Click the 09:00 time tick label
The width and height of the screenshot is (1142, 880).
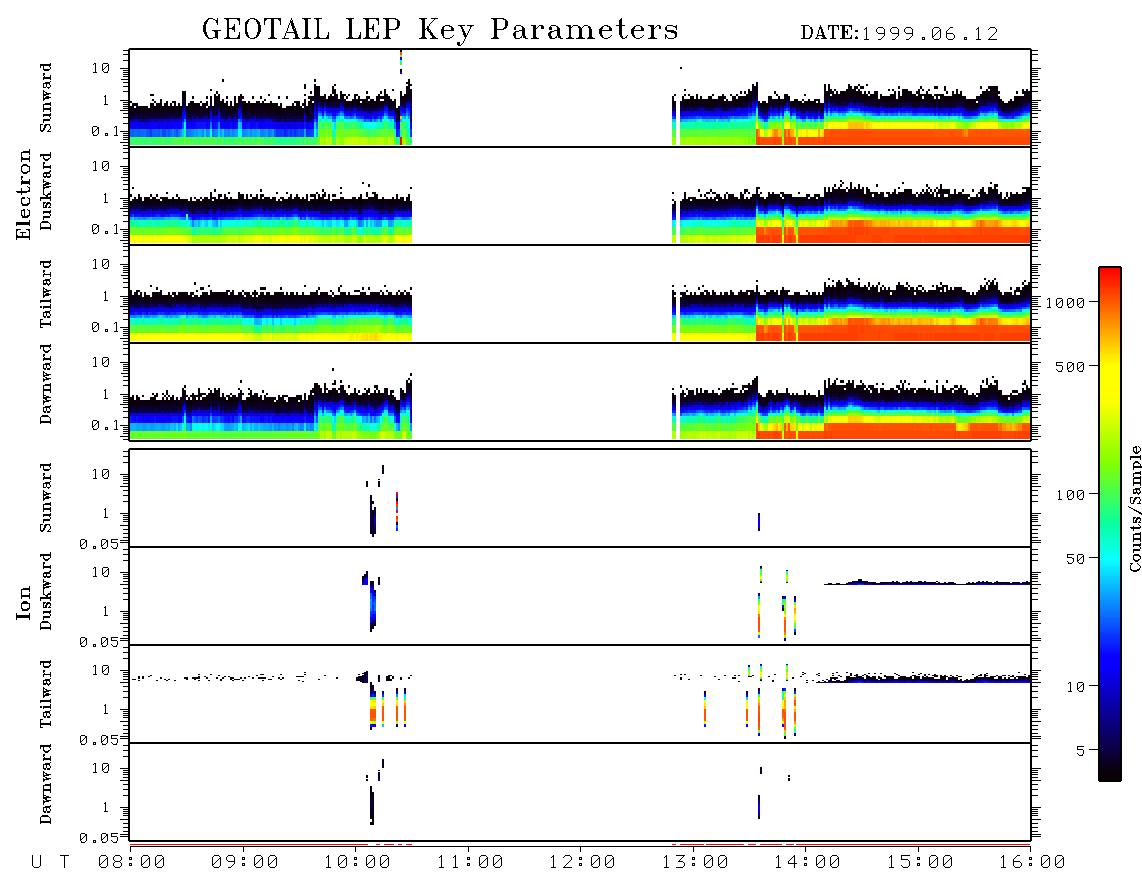point(245,863)
